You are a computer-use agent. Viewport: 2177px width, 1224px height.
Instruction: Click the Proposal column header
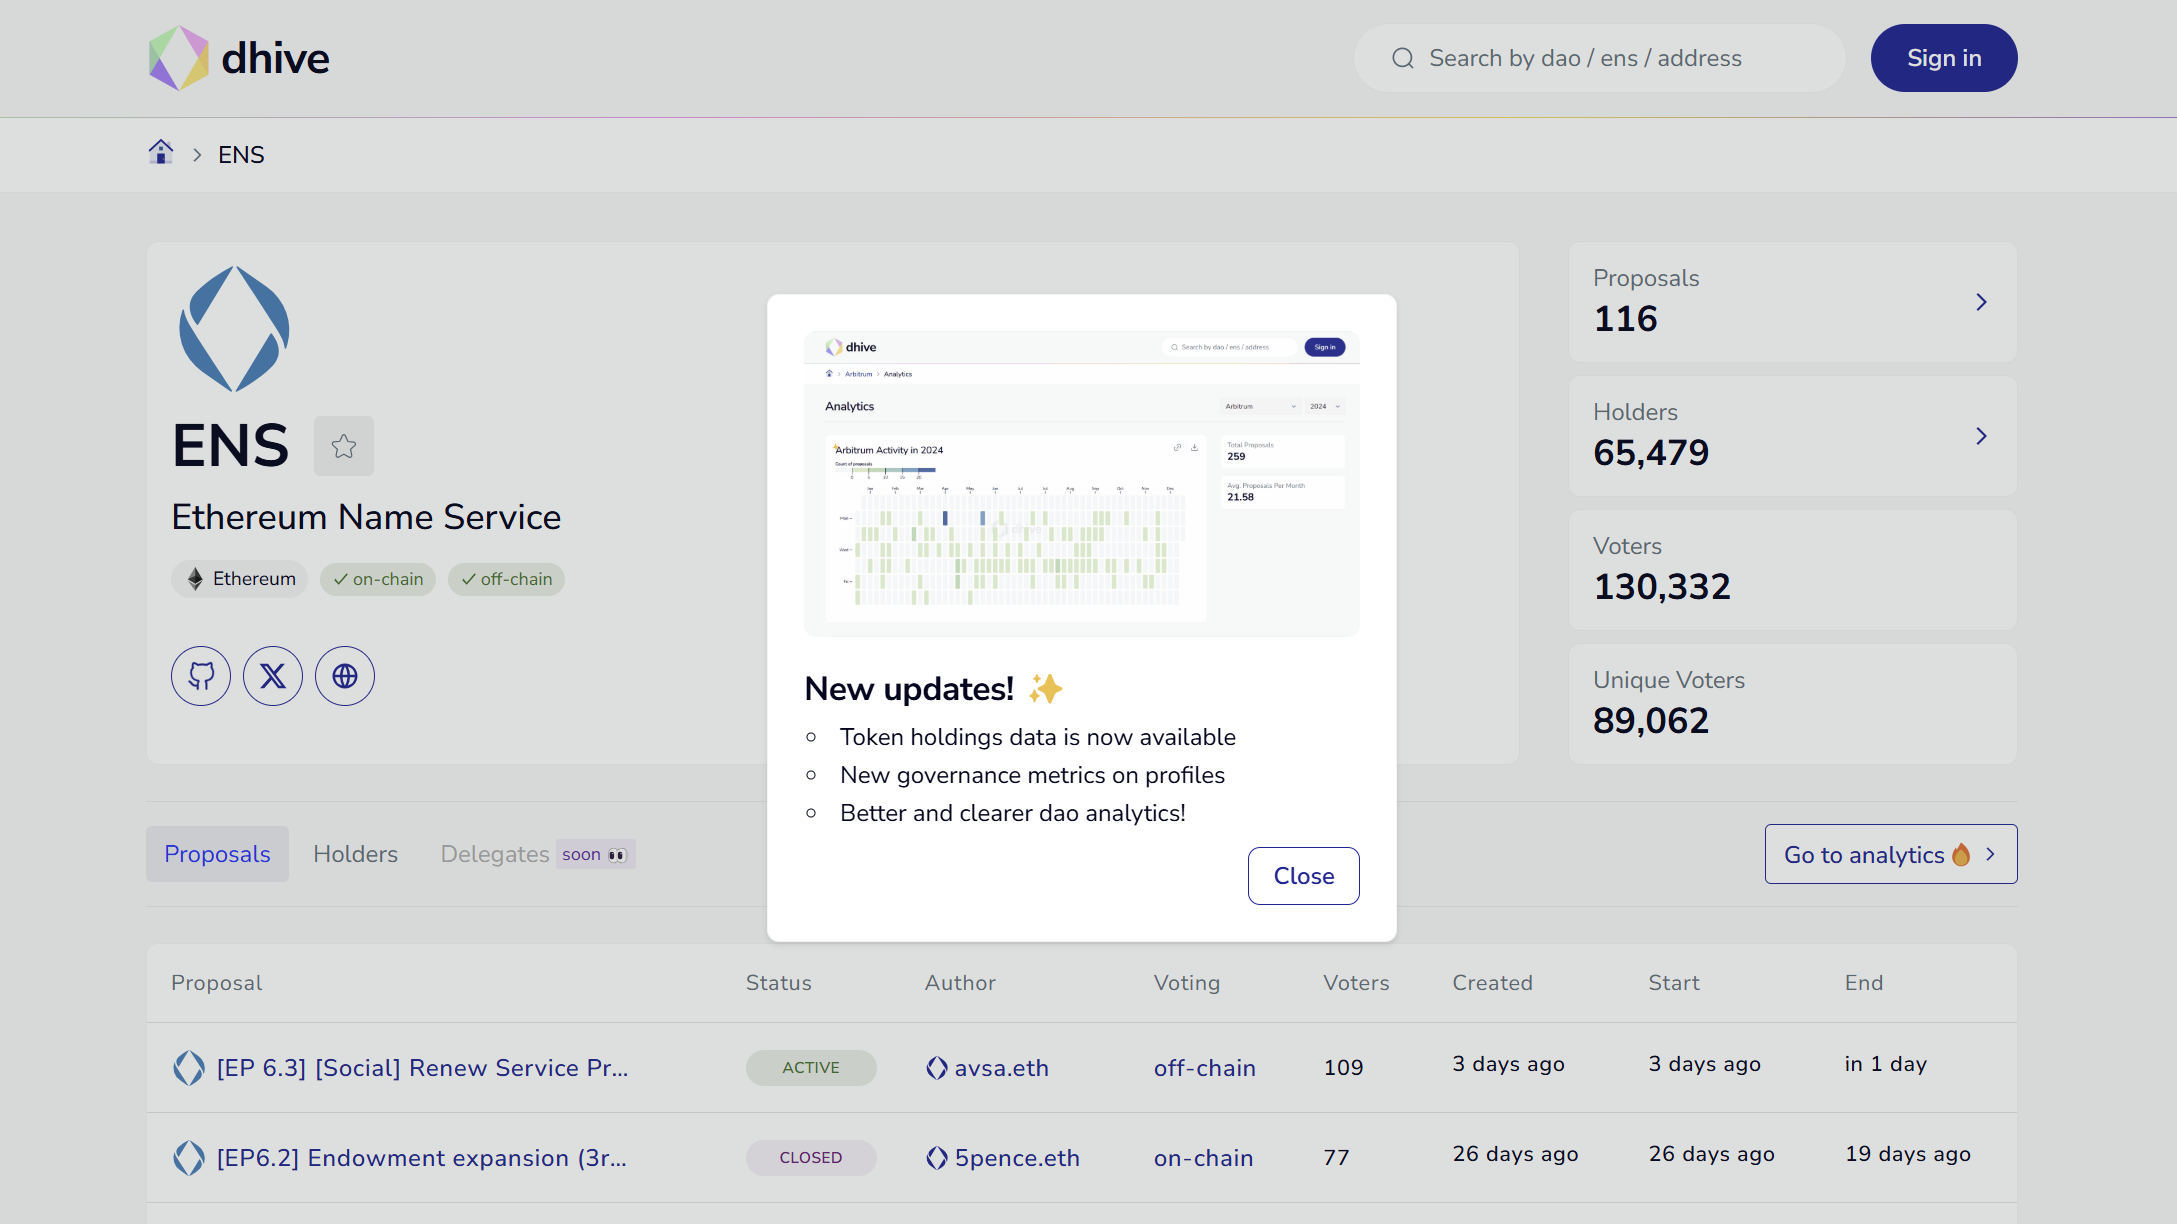tap(217, 983)
